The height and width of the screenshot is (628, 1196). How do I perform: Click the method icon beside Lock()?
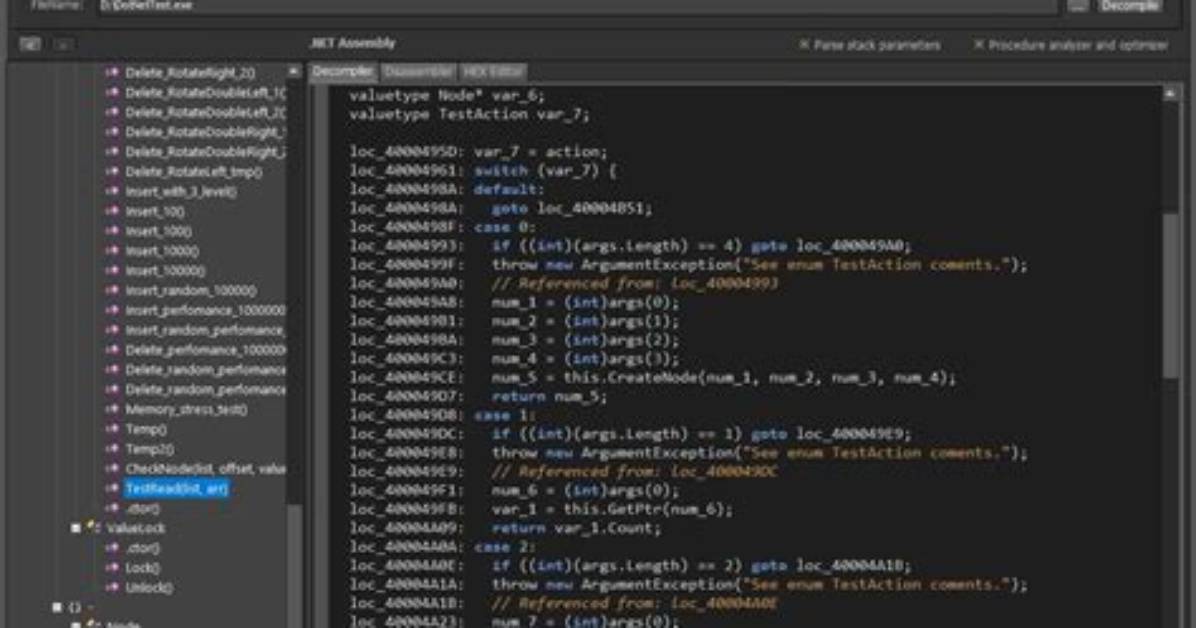(112, 568)
